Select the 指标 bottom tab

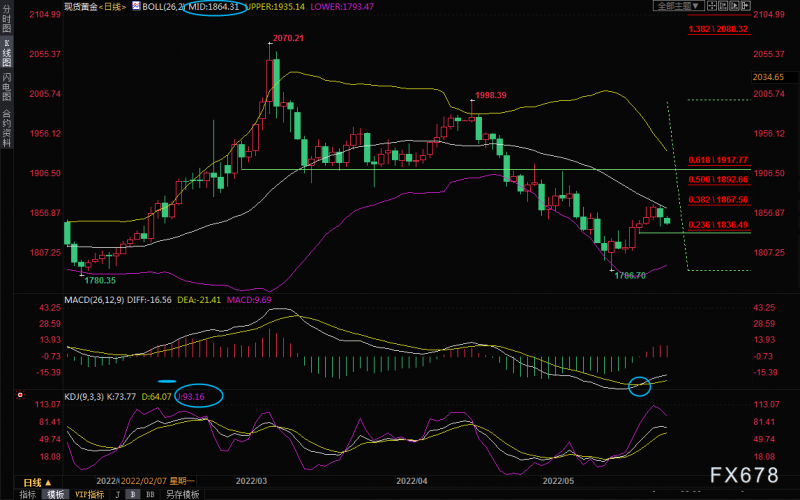click(28, 494)
